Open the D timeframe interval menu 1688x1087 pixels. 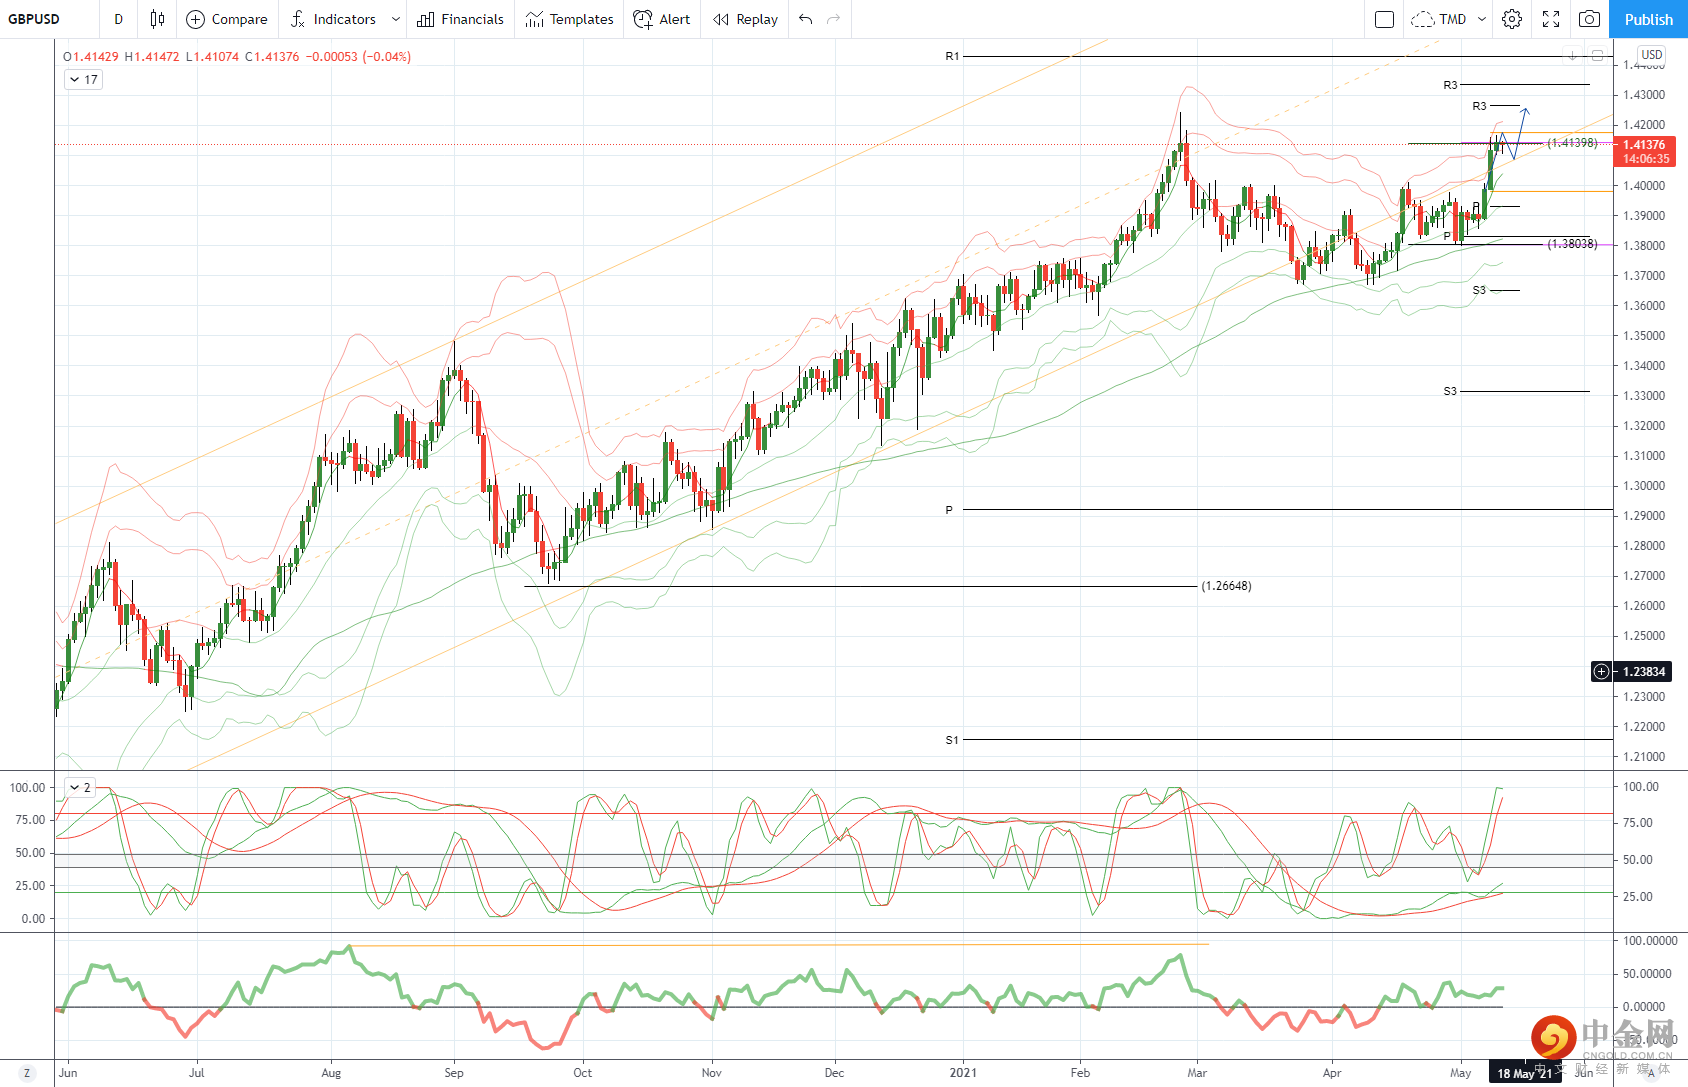(119, 19)
